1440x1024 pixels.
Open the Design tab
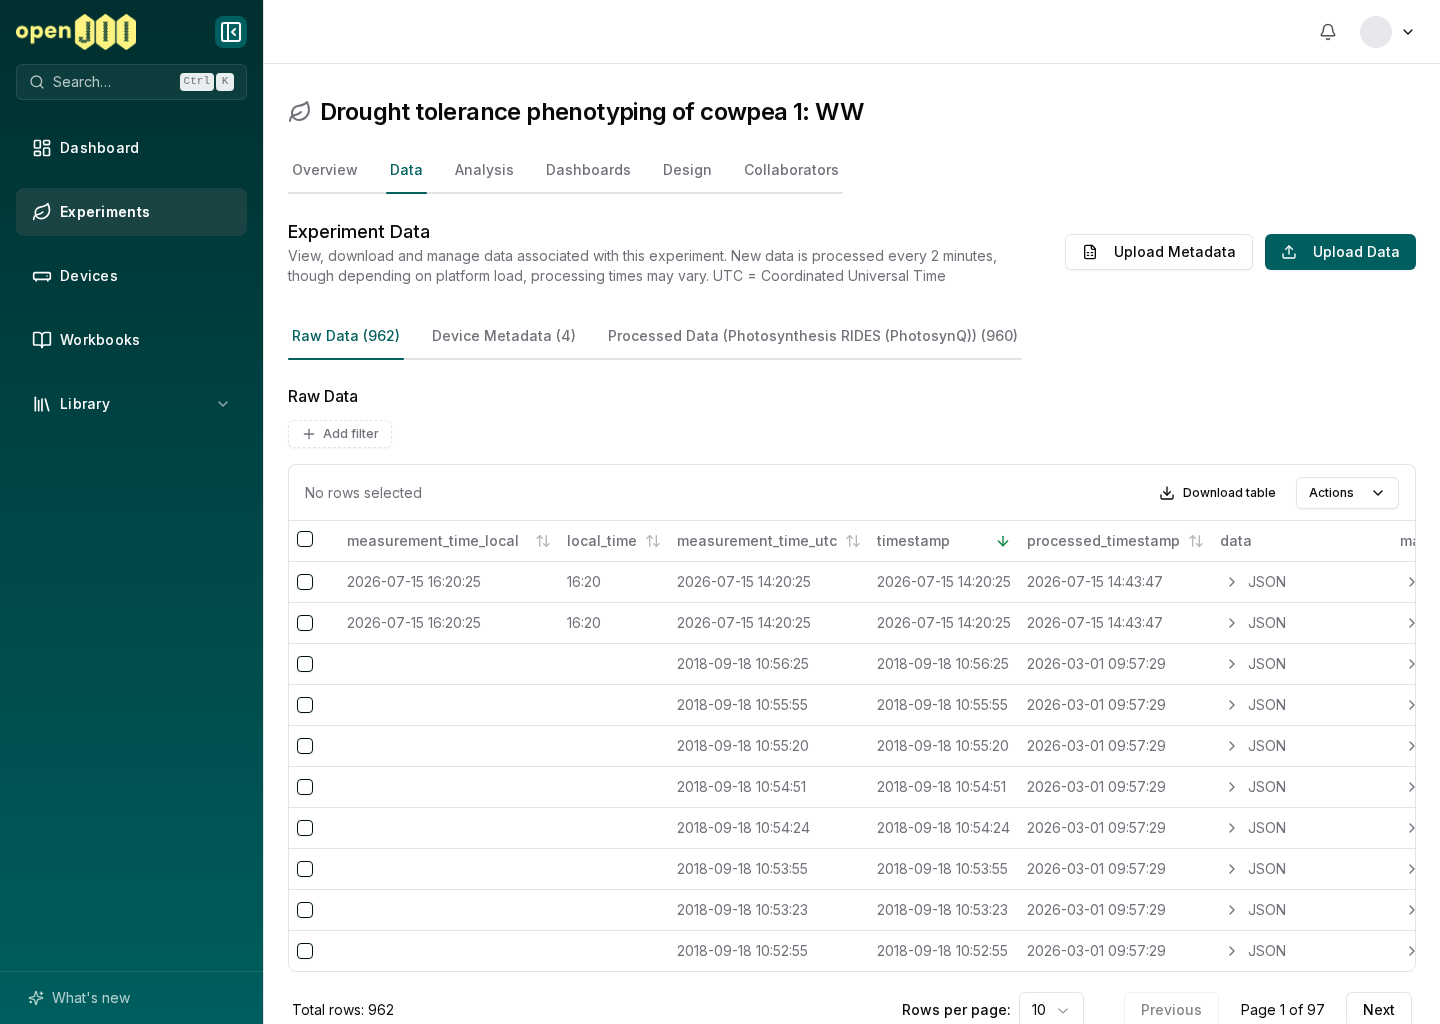pos(687,170)
